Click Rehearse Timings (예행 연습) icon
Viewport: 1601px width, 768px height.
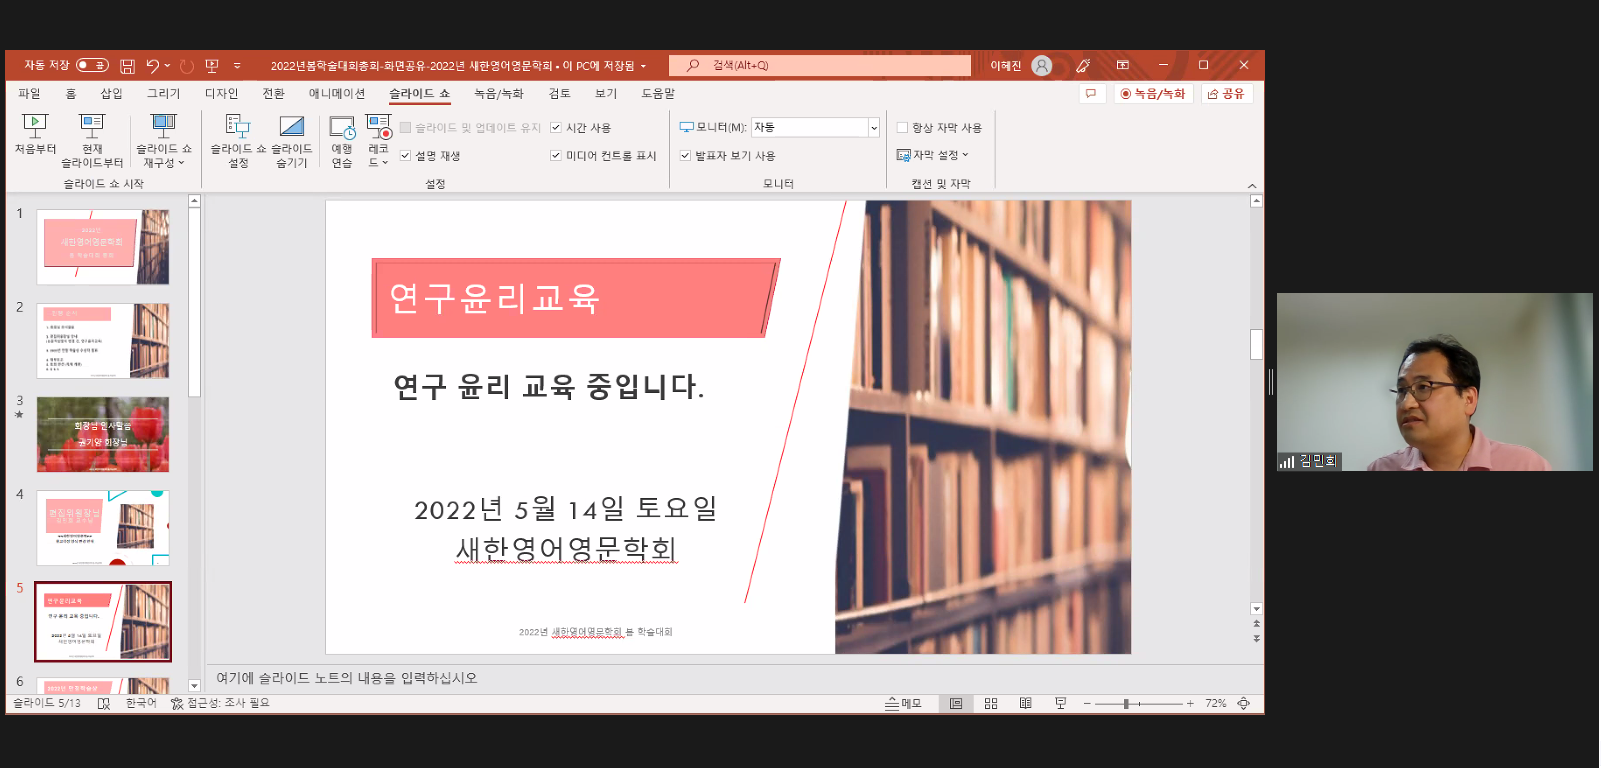(342, 128)
